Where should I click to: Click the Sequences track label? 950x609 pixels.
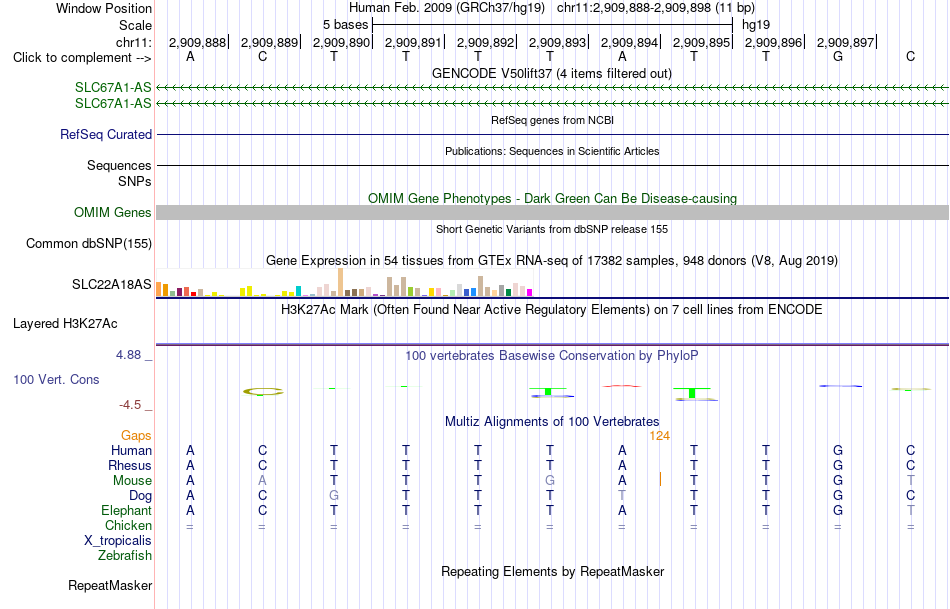pos(119,165)
